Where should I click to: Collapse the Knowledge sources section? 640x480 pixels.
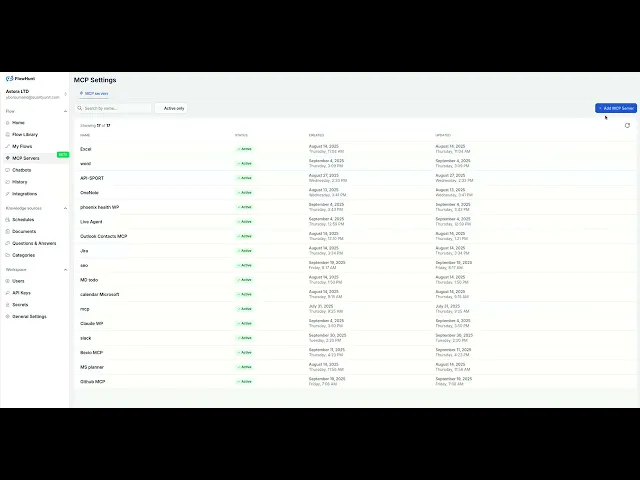[x=65, y=208]
